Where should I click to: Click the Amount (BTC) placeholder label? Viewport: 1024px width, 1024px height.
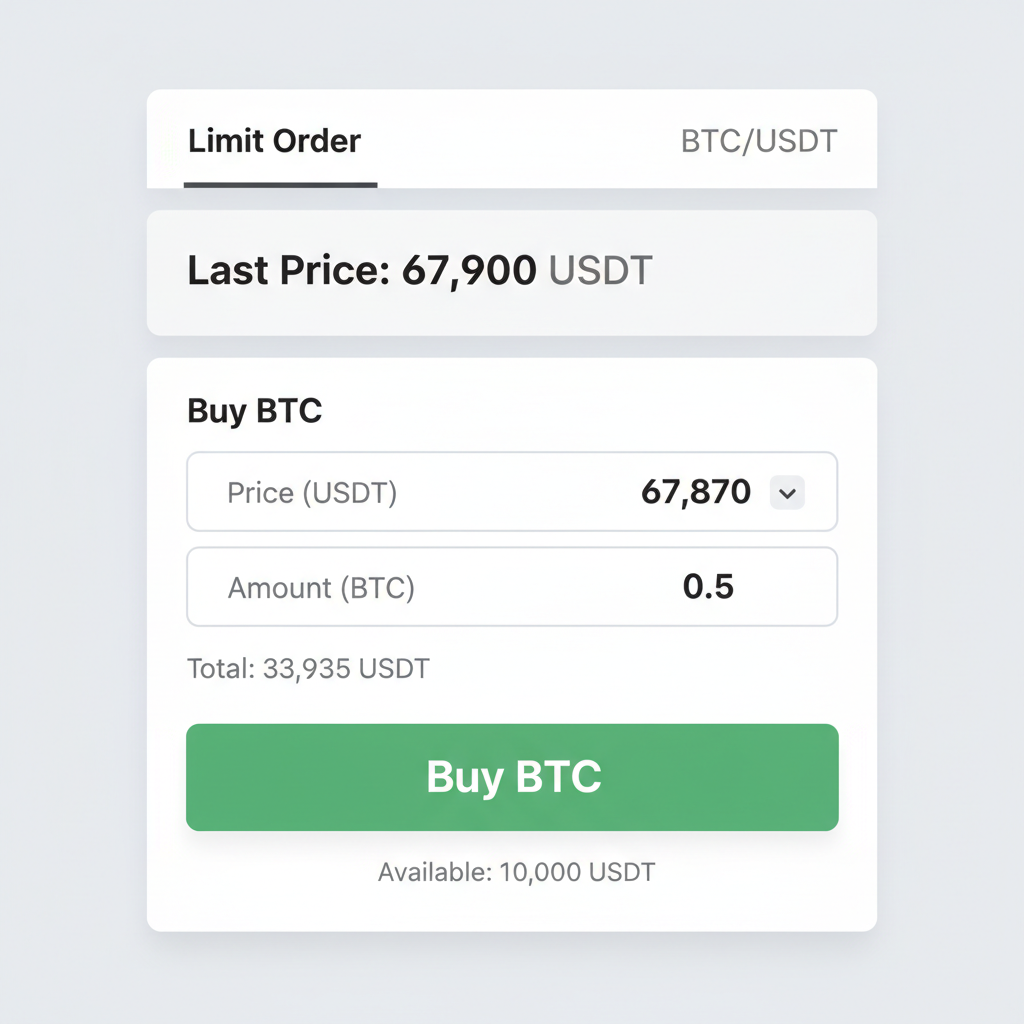coord(322,588)
